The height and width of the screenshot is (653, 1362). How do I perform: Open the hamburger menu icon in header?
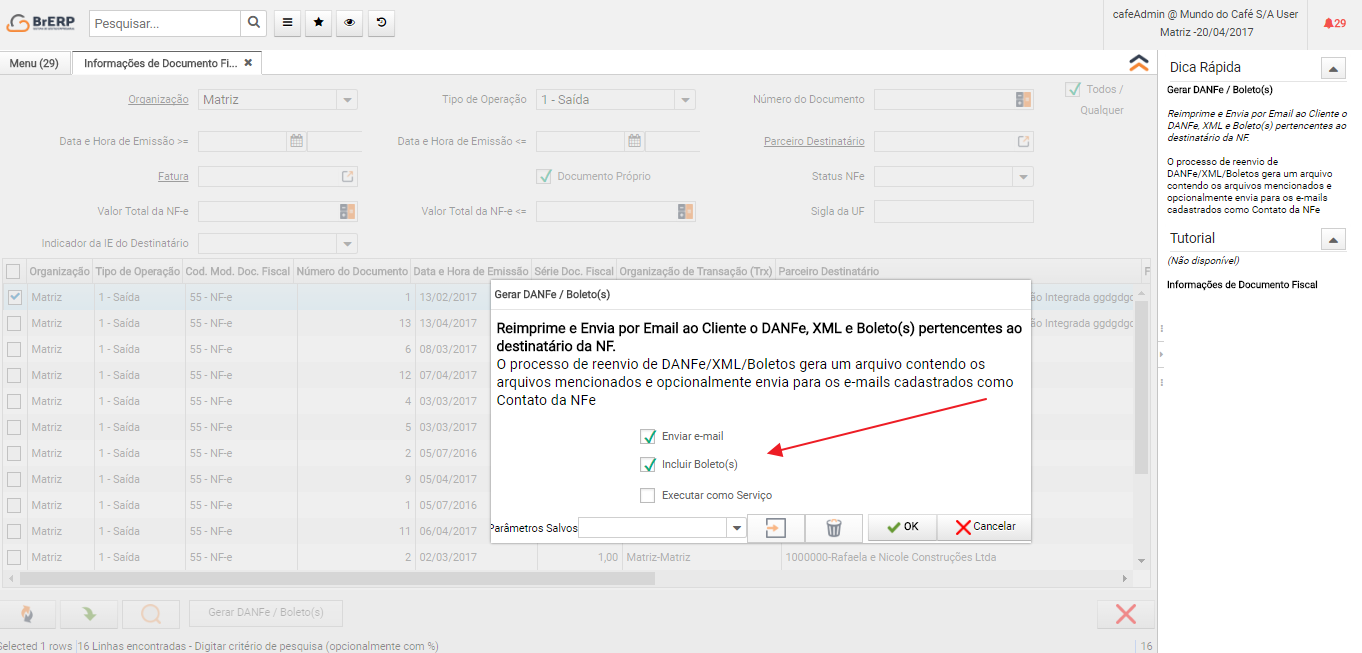coord(287,23)
